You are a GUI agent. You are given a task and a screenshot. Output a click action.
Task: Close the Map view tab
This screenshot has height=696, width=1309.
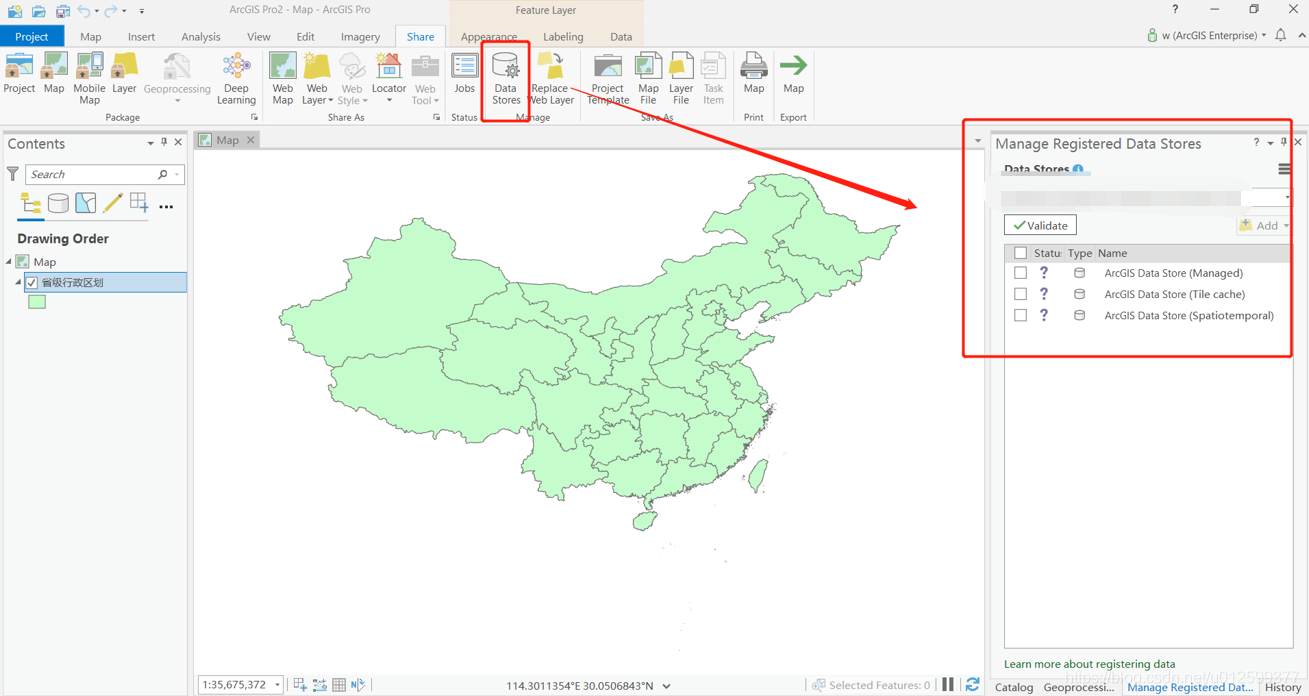tap(251, 140)
